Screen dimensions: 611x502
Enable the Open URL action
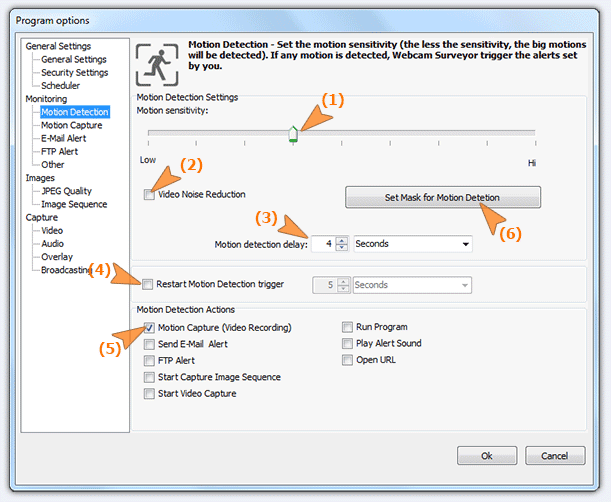click(x=347, y=360)
